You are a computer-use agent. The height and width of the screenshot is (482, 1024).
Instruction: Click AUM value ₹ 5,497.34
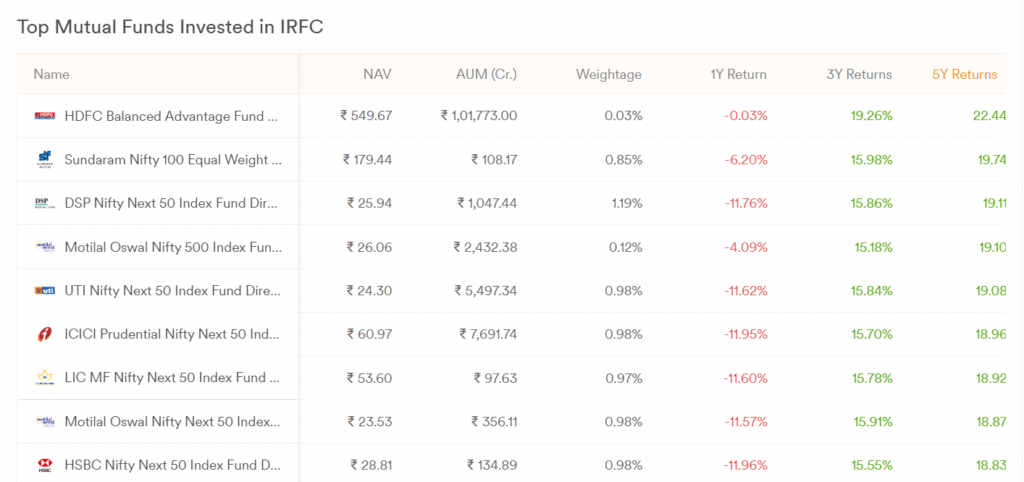click(486, 291)
